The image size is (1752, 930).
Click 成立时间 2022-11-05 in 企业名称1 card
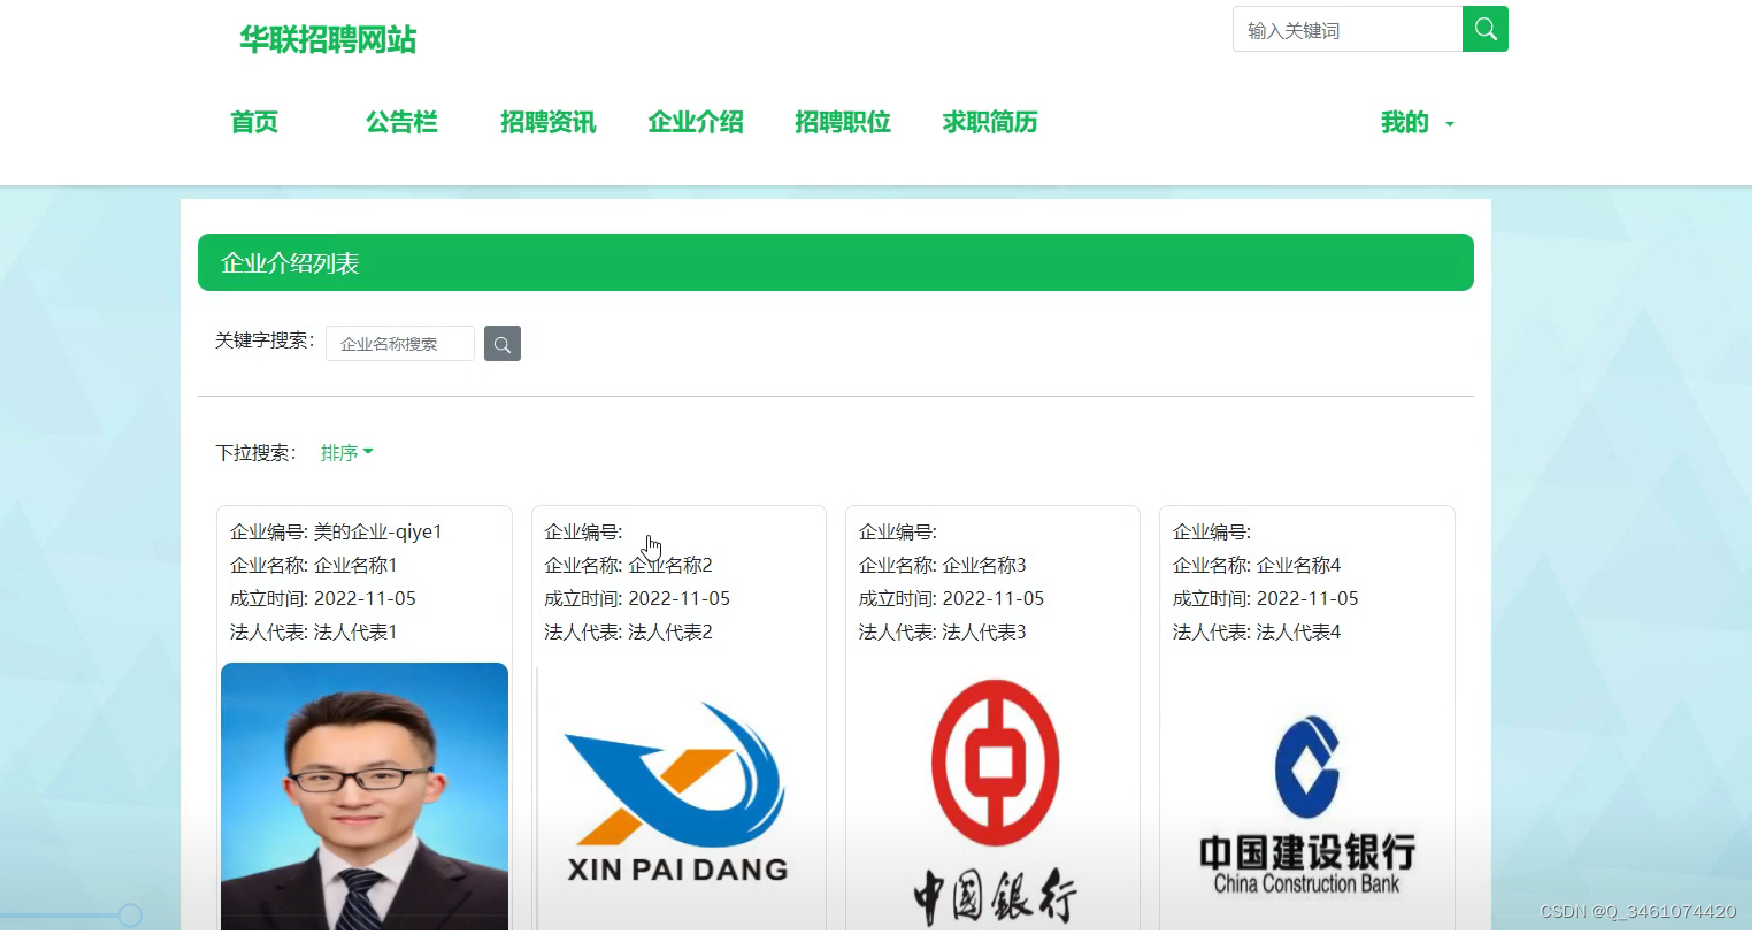pyautogui.click(x=323, y=598)
